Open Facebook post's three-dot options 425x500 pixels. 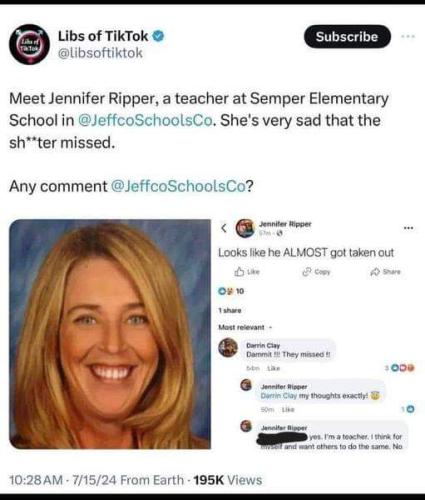click(408, 228)
